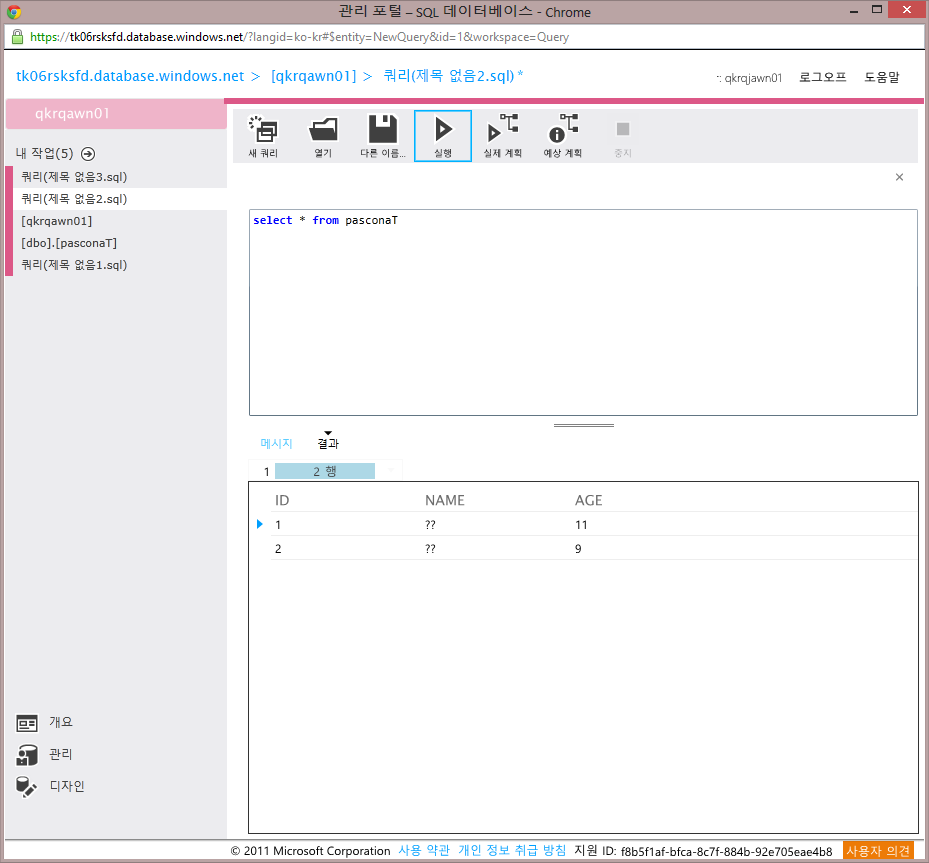Click the green lock icon in address bar
This screenshot has width=929, height=863.
point(18,37)
